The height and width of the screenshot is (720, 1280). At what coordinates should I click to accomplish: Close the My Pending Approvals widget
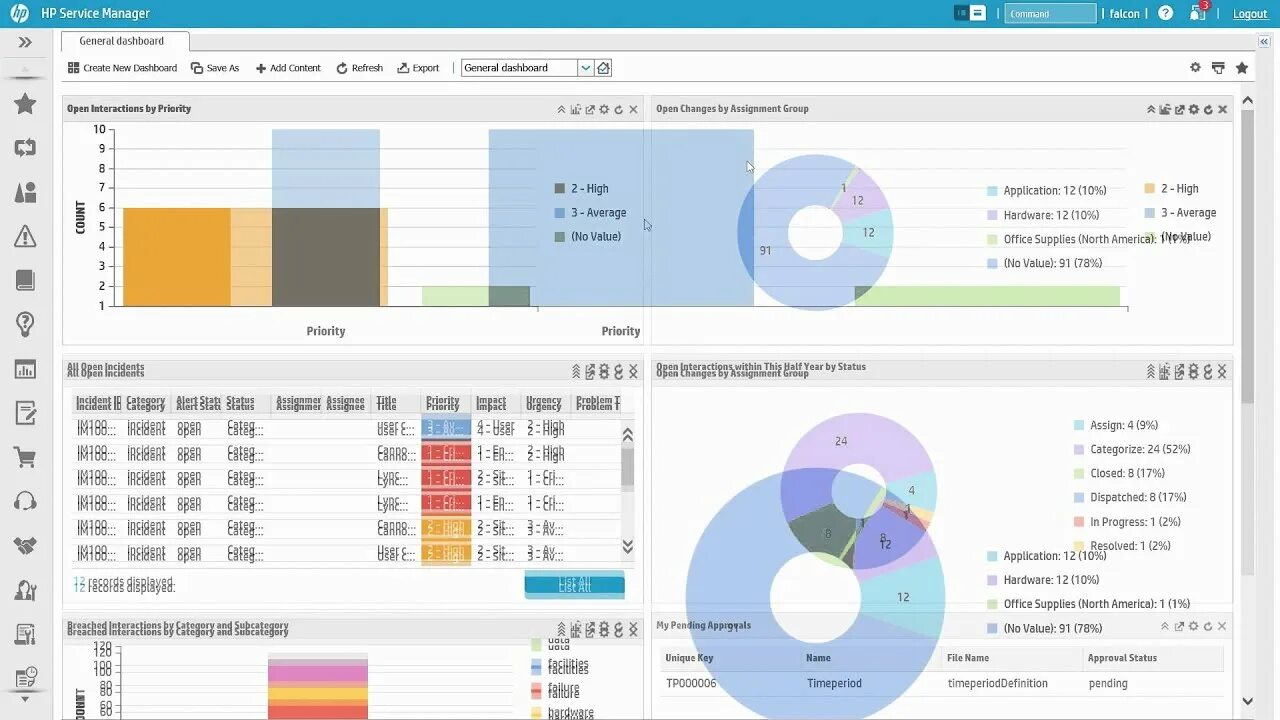tap(1222, 626)
